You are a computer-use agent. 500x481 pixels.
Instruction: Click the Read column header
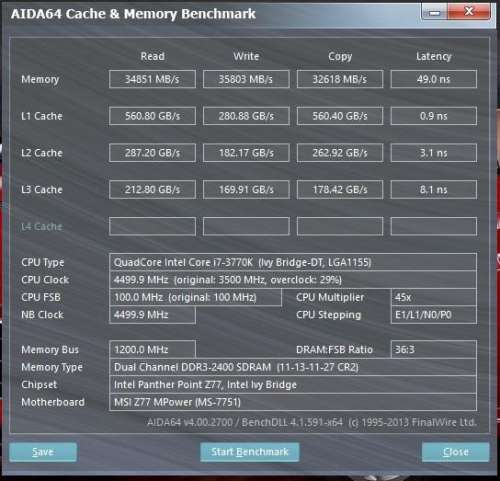pos(152,56)
